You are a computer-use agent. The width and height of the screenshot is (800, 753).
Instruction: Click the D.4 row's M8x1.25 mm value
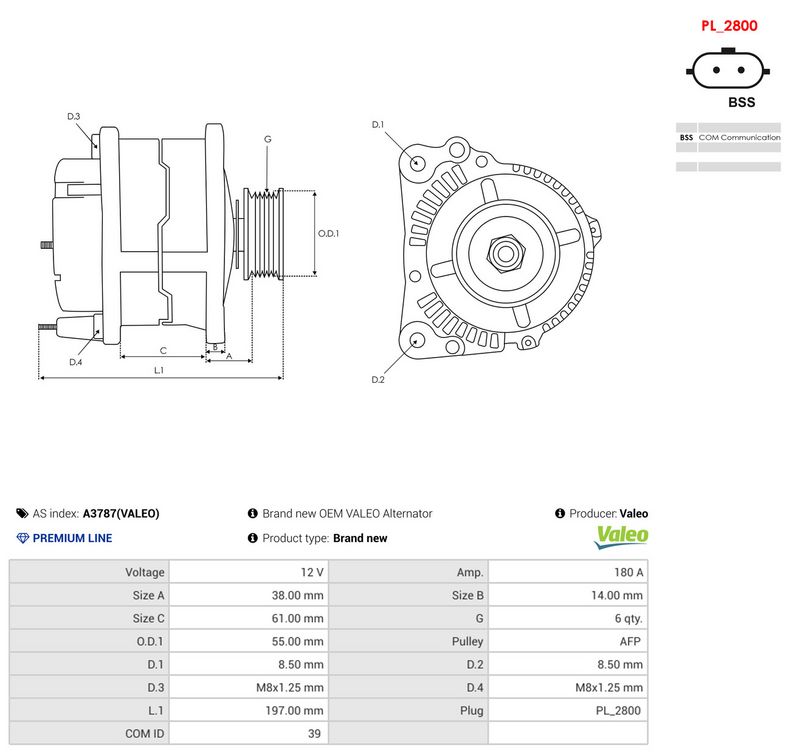tap(568, 687)
